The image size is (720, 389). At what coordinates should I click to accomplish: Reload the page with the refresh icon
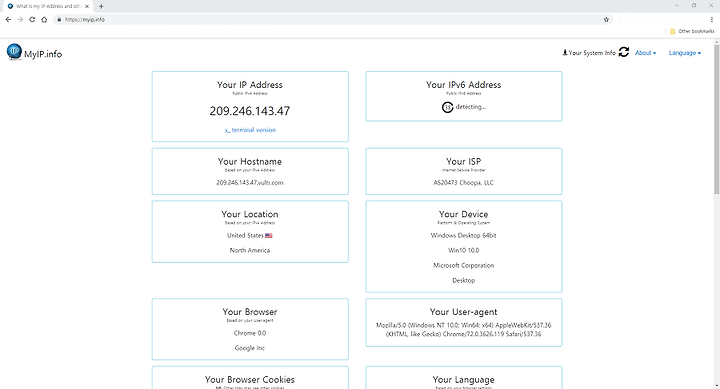(32, 20)
